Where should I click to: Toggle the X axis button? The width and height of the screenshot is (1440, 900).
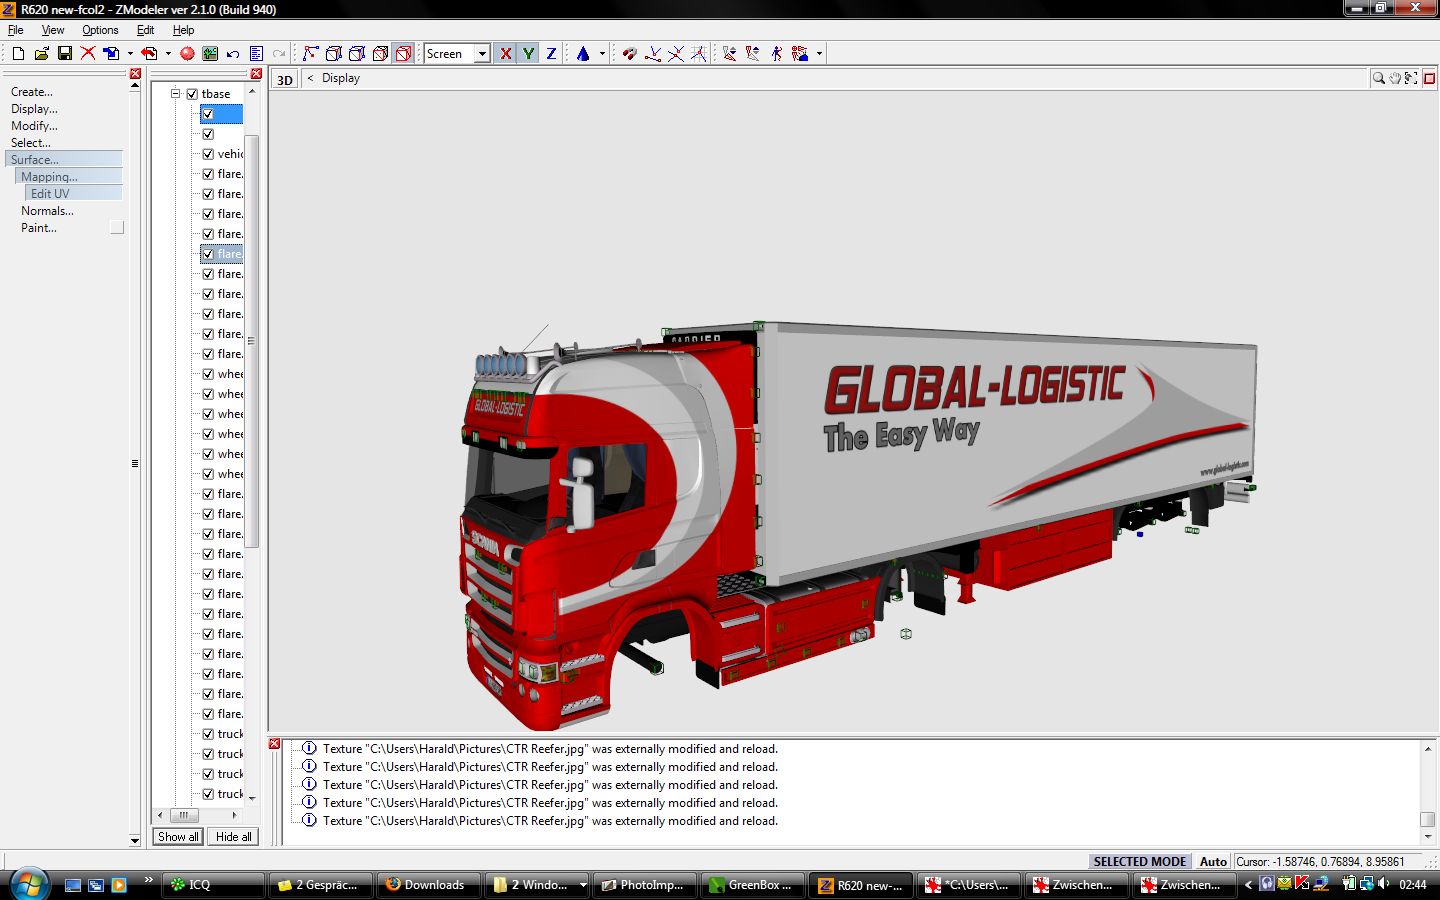[x=505, y=54]
